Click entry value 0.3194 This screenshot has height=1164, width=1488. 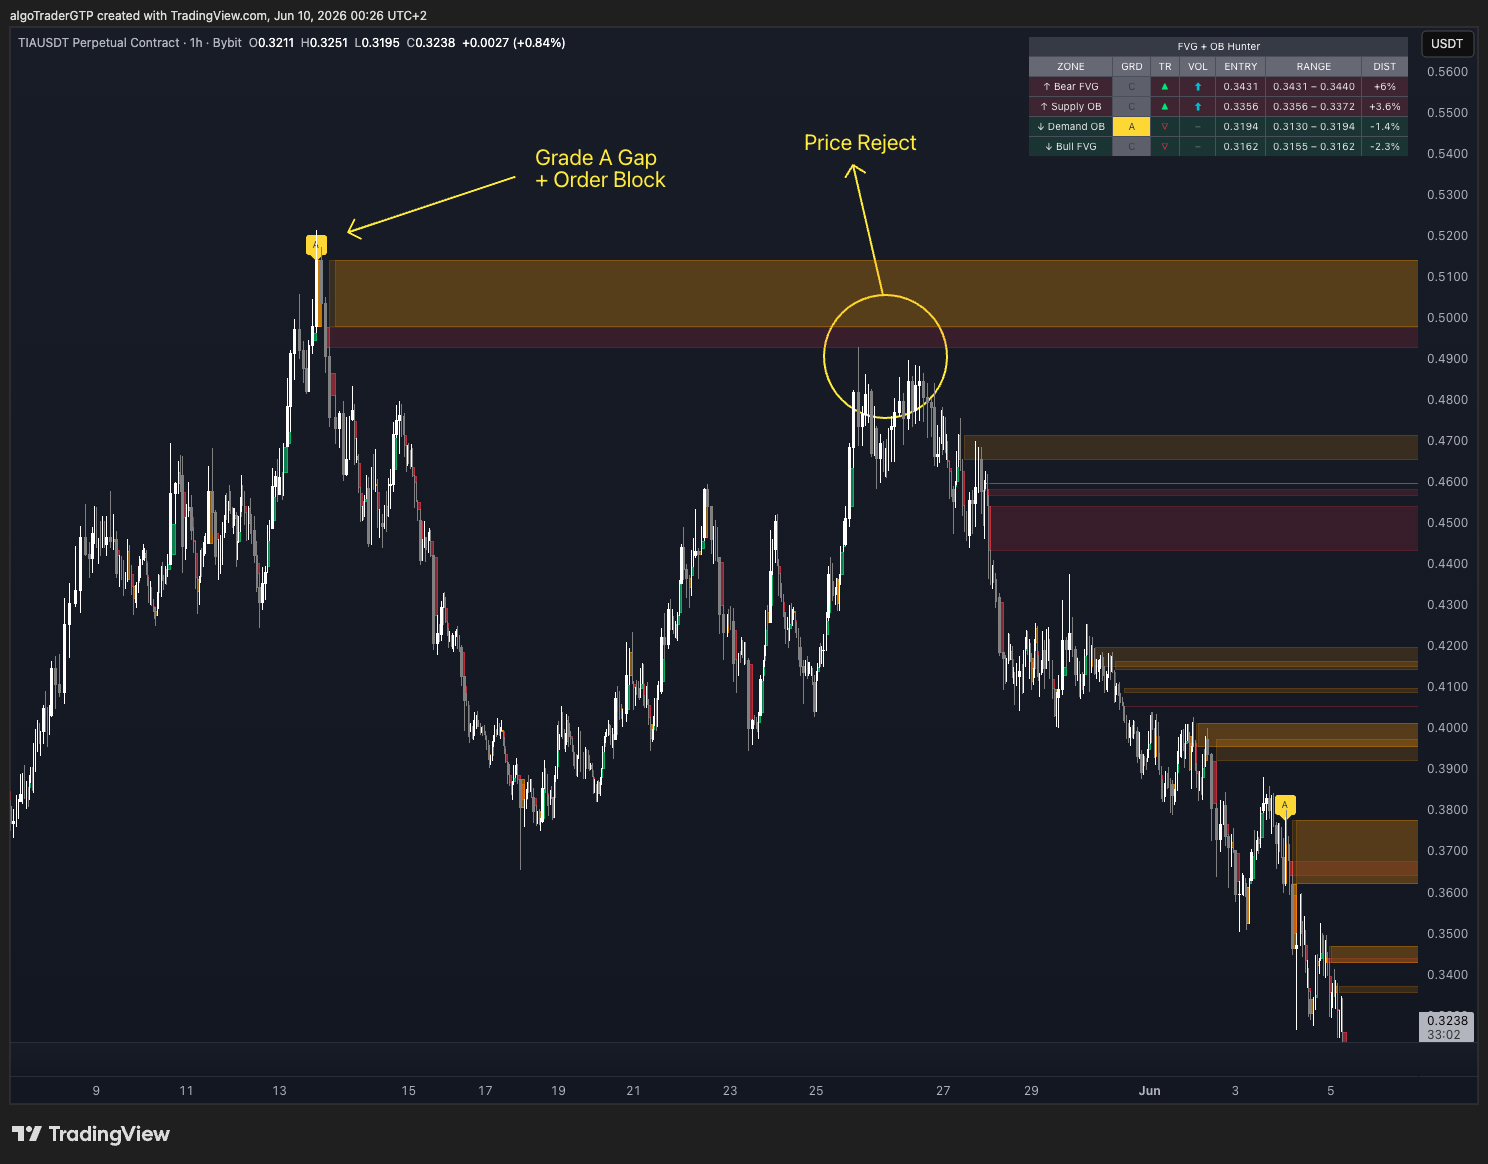click(1241, 127)
